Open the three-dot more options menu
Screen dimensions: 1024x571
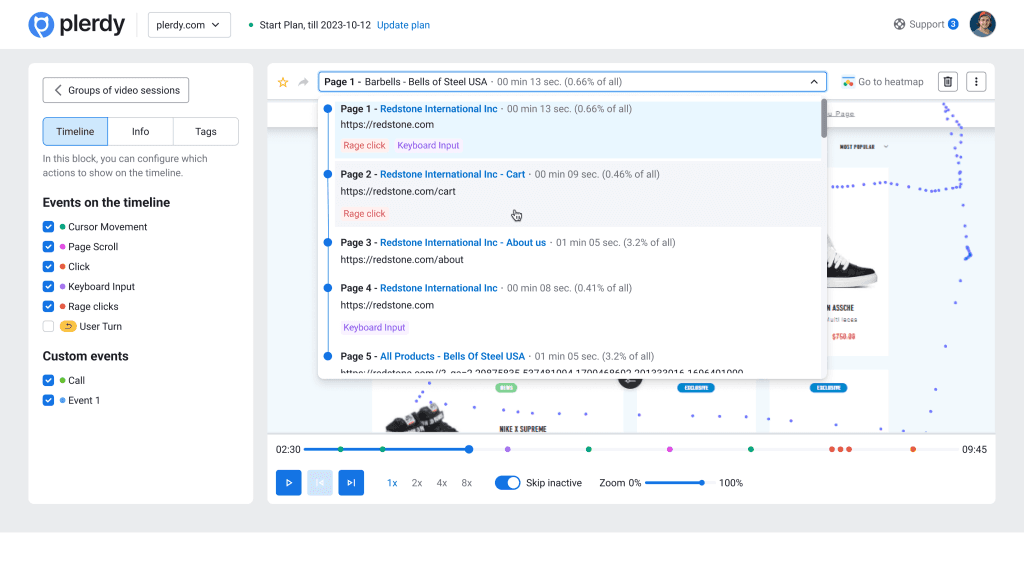tap(976, 82)
